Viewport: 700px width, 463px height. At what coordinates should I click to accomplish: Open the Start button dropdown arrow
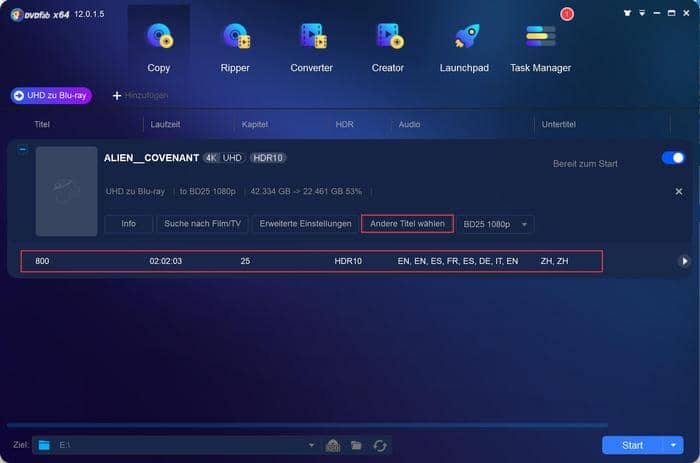pos(673,445)
